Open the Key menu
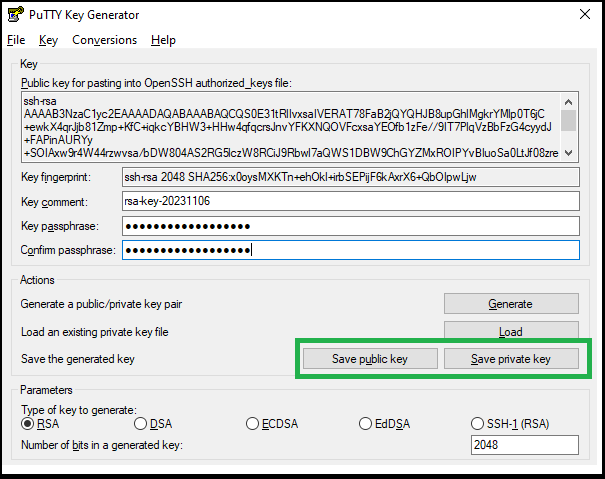605x479 pixels. click(48, 40)
